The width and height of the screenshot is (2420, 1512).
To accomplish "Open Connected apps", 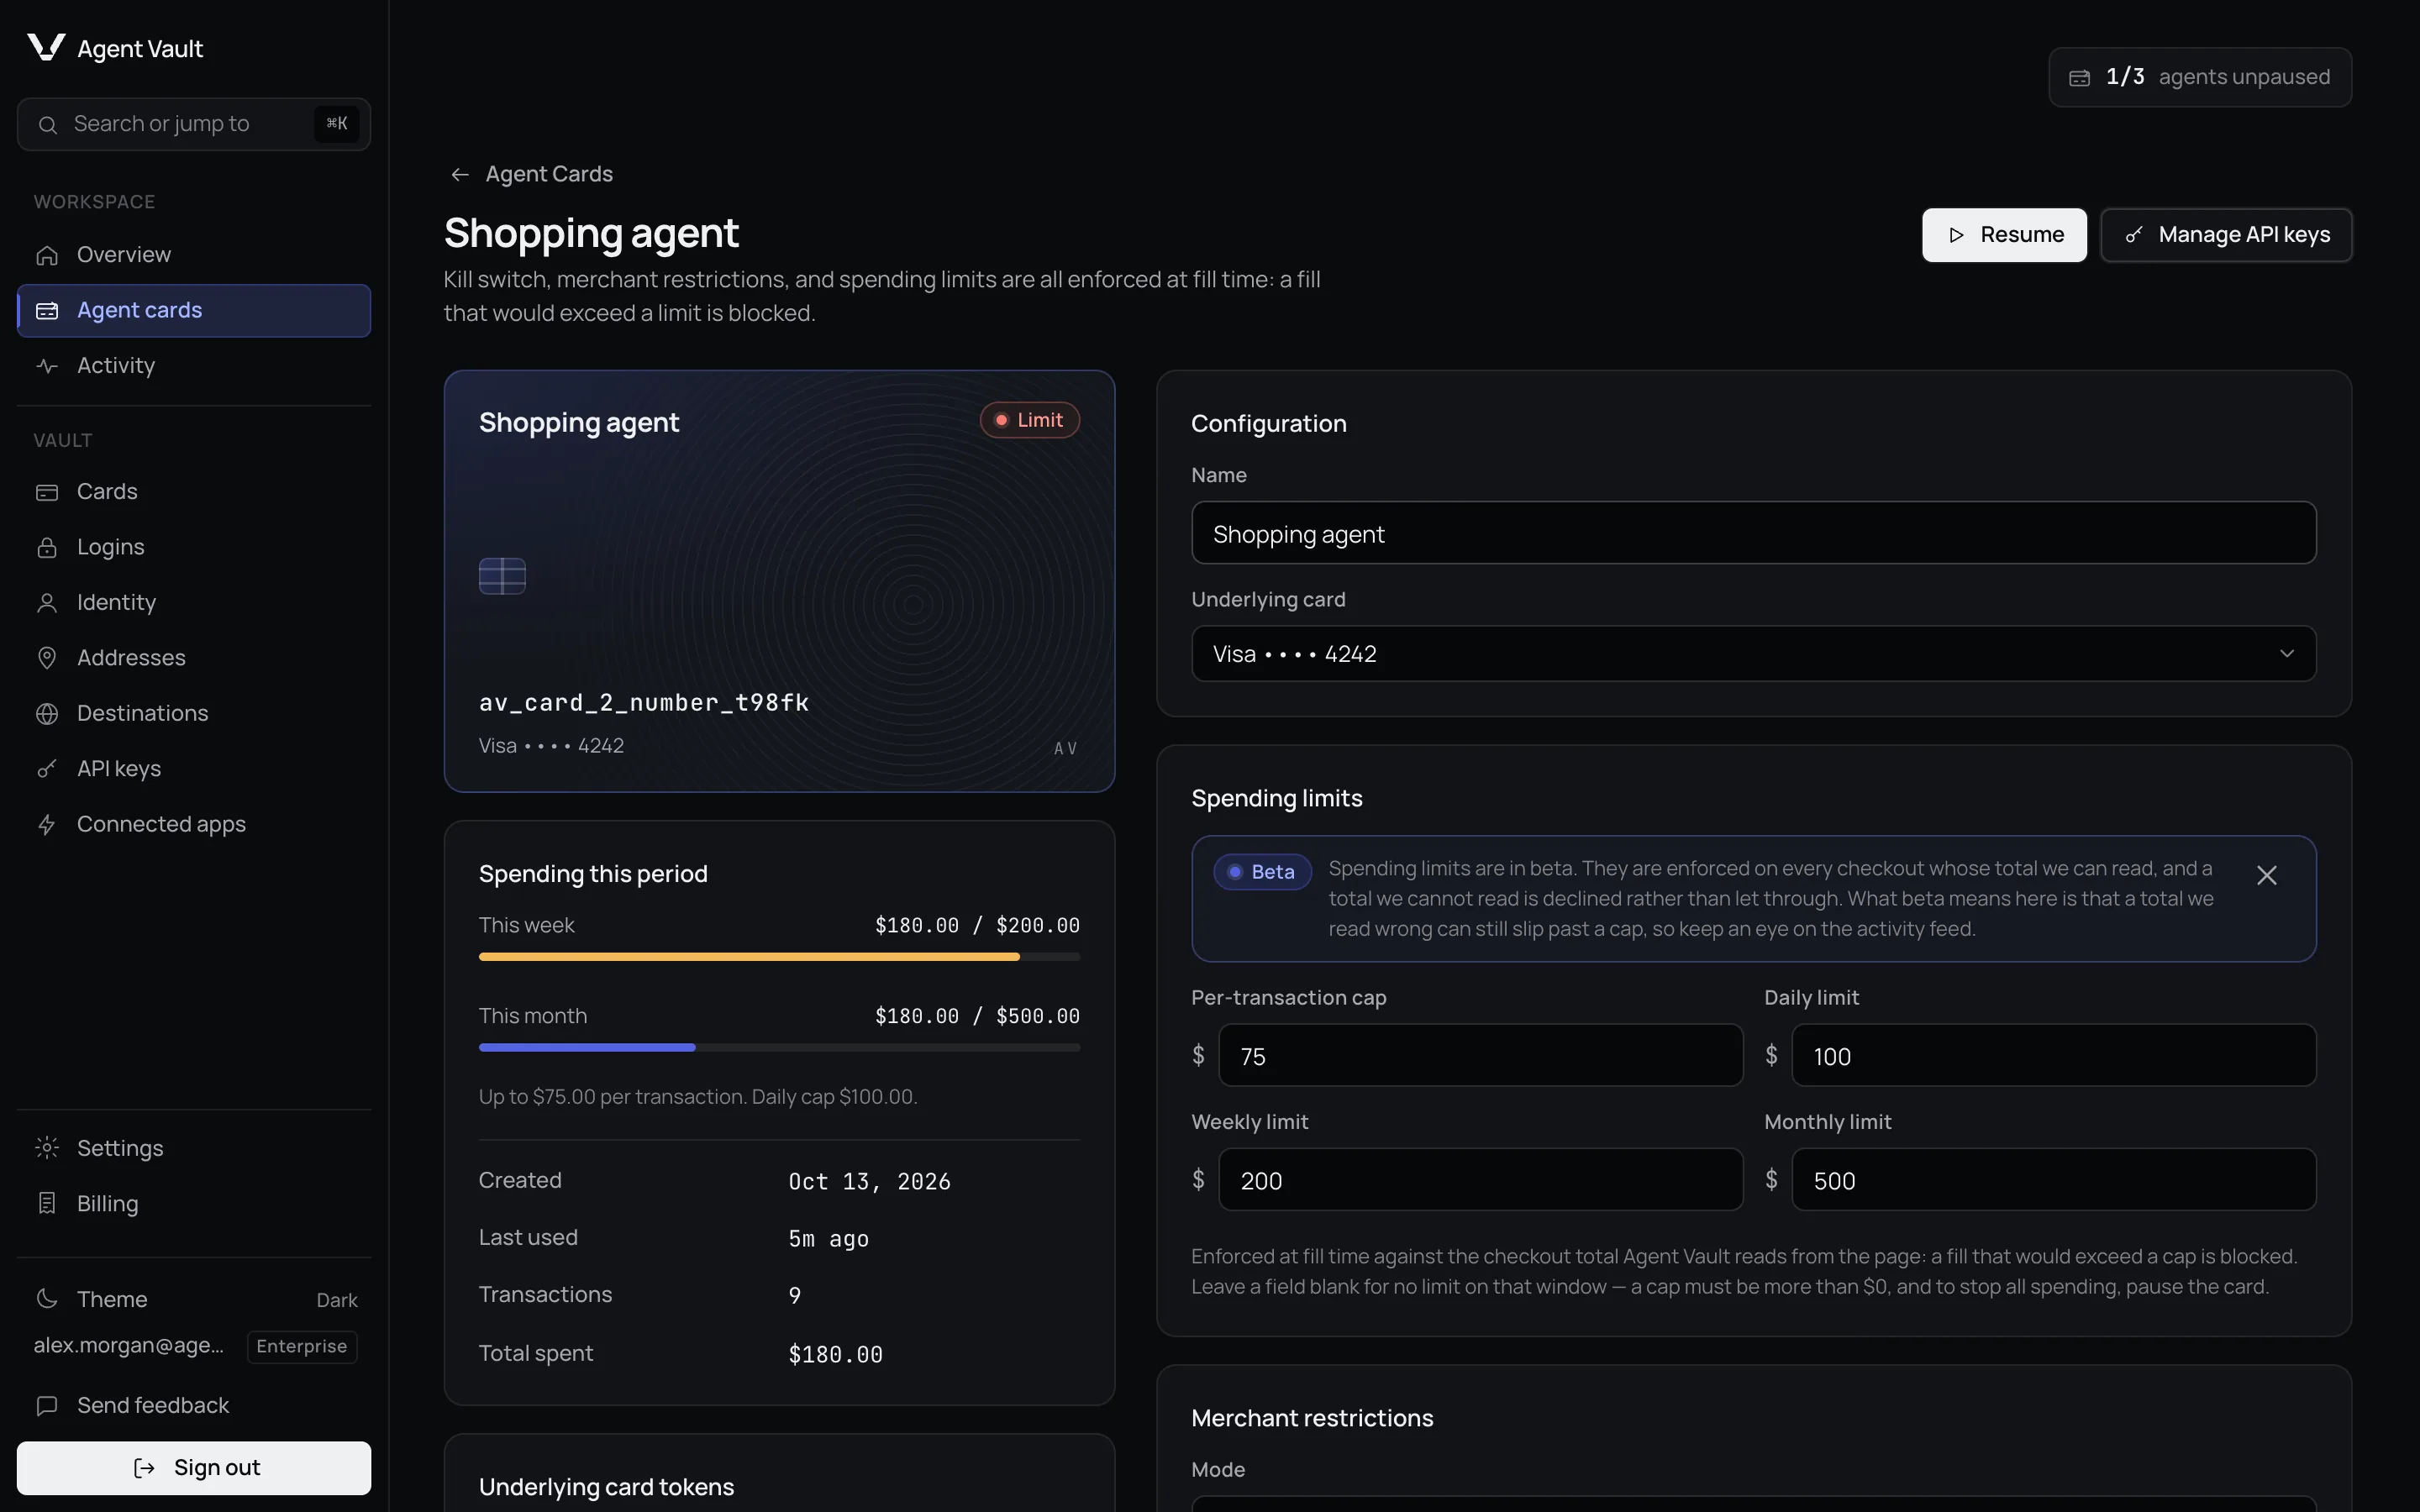I will (194, 825).
